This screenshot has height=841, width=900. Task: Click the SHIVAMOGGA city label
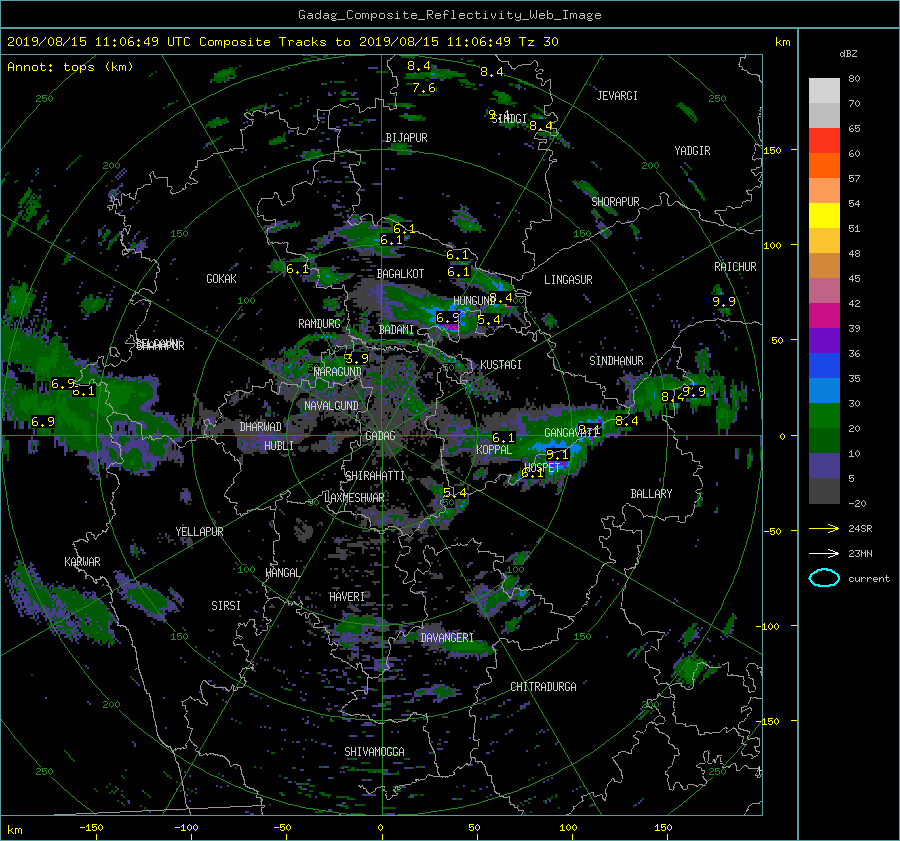coord(374,752)
